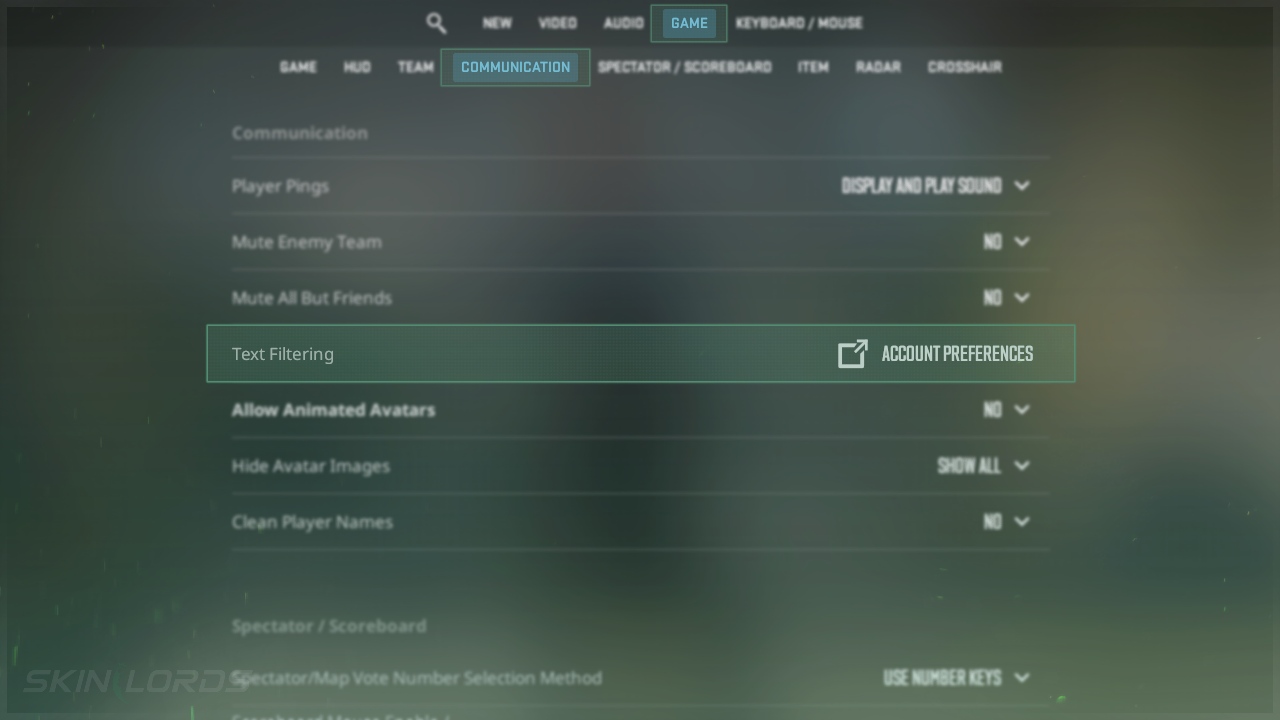Click the external link icon beside Account Preferences
The width and height of the screenshot is (1280, 720).
(x=852, y=354)
